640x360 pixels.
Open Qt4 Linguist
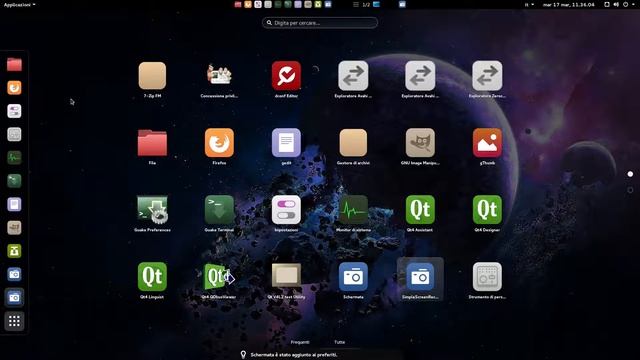click(x=152, y=277)
